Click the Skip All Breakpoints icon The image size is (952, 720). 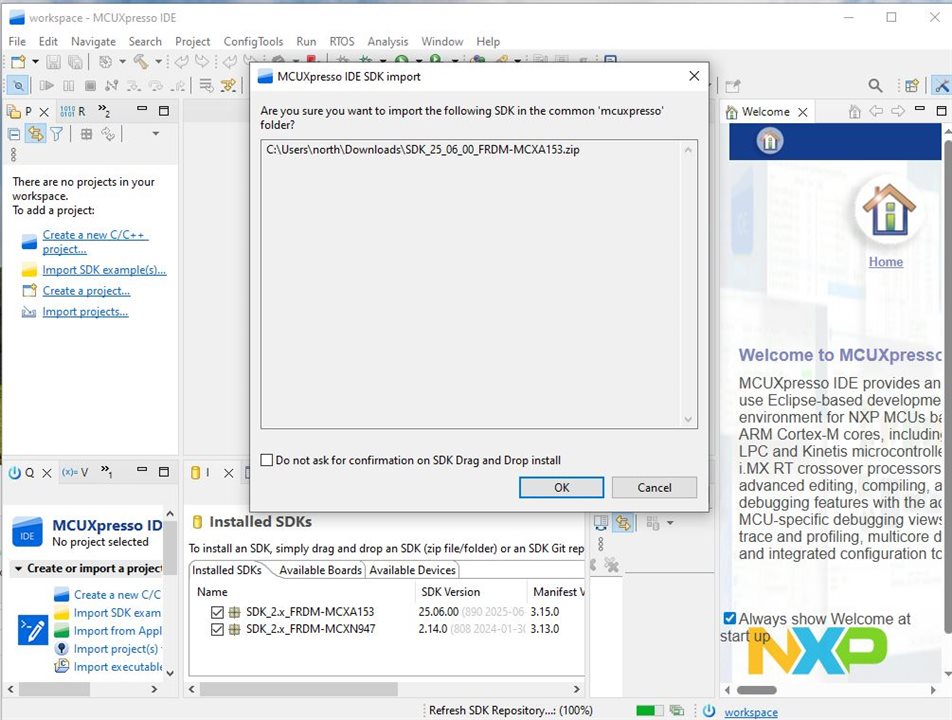(x=18, y=86)
